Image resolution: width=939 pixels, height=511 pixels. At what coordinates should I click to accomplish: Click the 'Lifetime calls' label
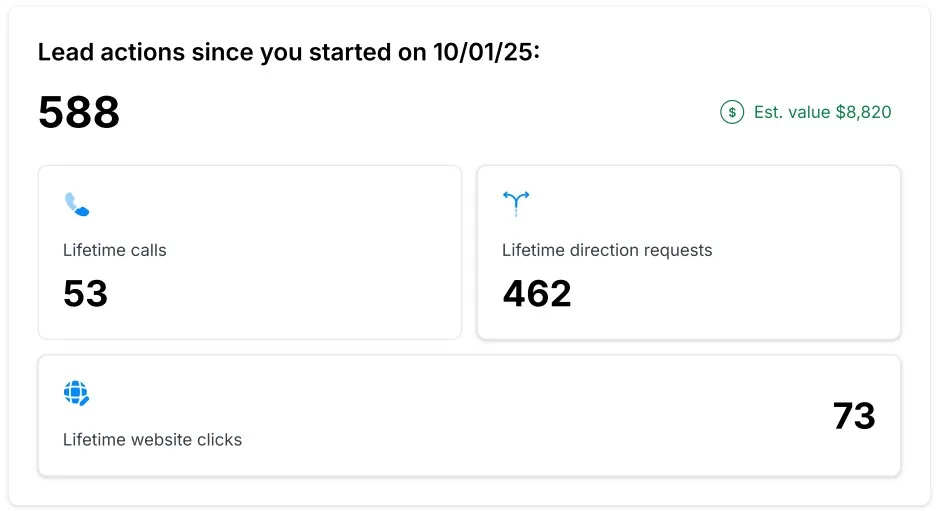pyautogui.click(x=114, y=250)
